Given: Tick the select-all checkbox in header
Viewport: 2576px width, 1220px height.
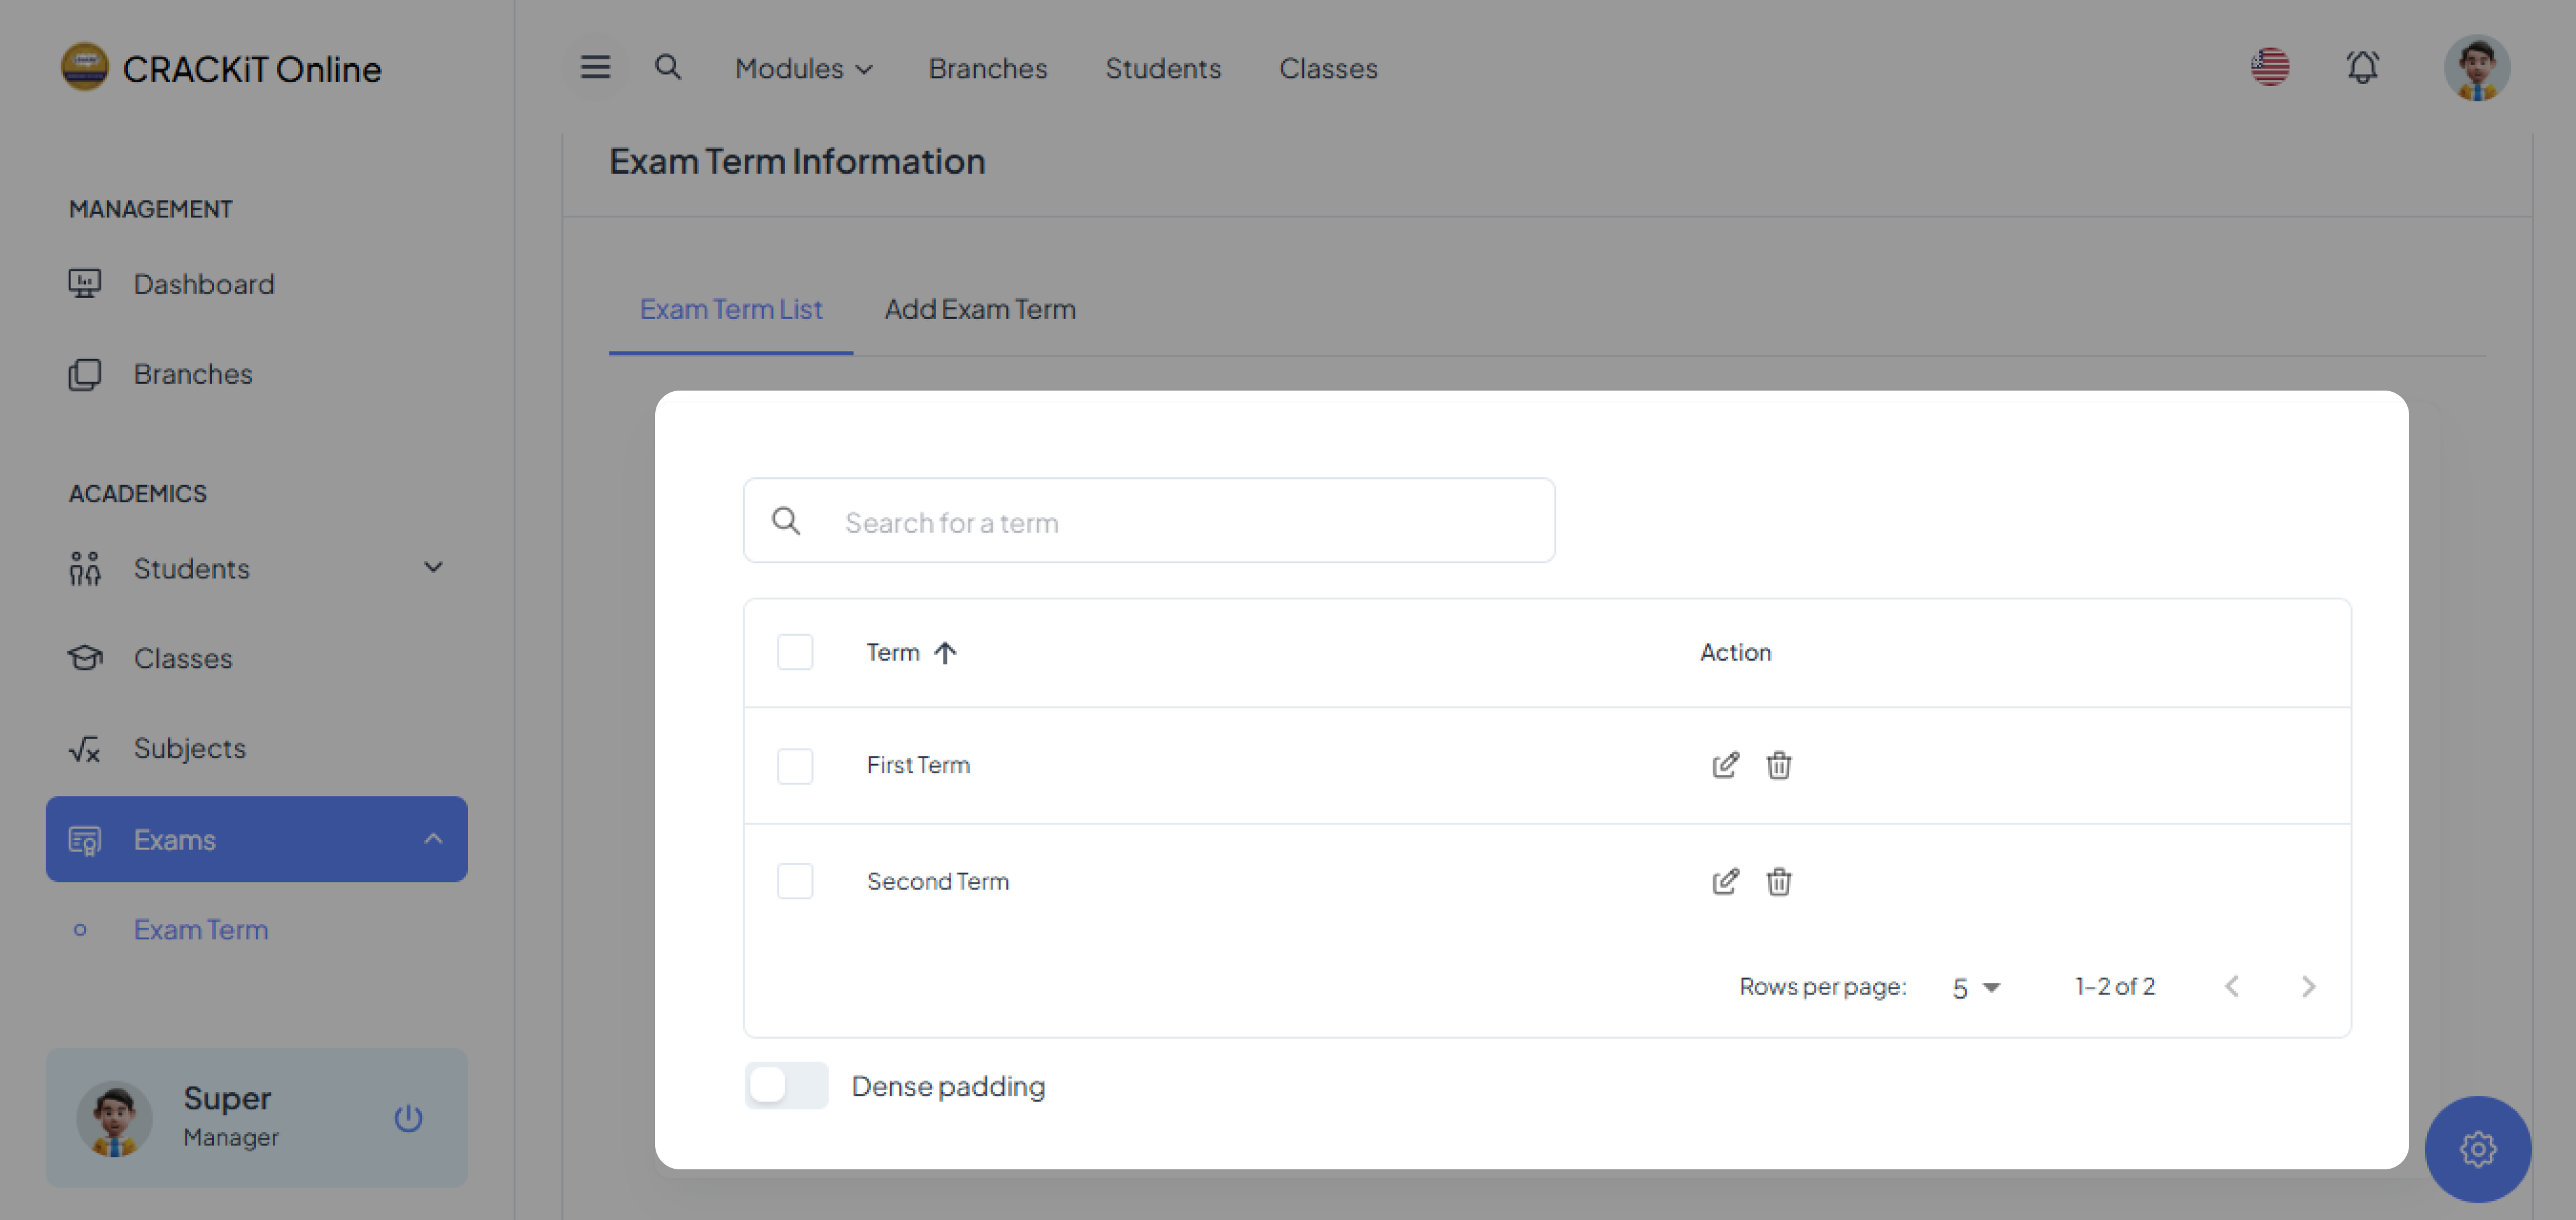Looking at the screenshot, I should (795, 652).
